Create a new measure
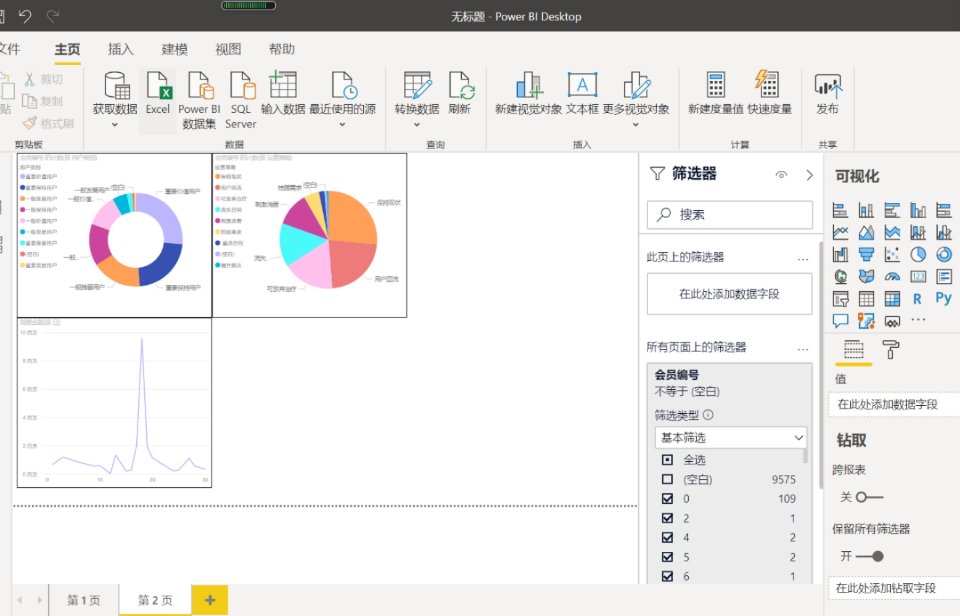Image resolution: width=960 pixels, height=616 pixels. (x=715, y=85)
